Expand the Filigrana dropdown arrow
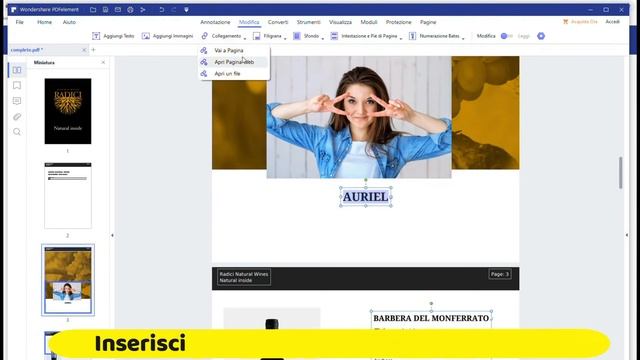640x360 pixels. 285,38
